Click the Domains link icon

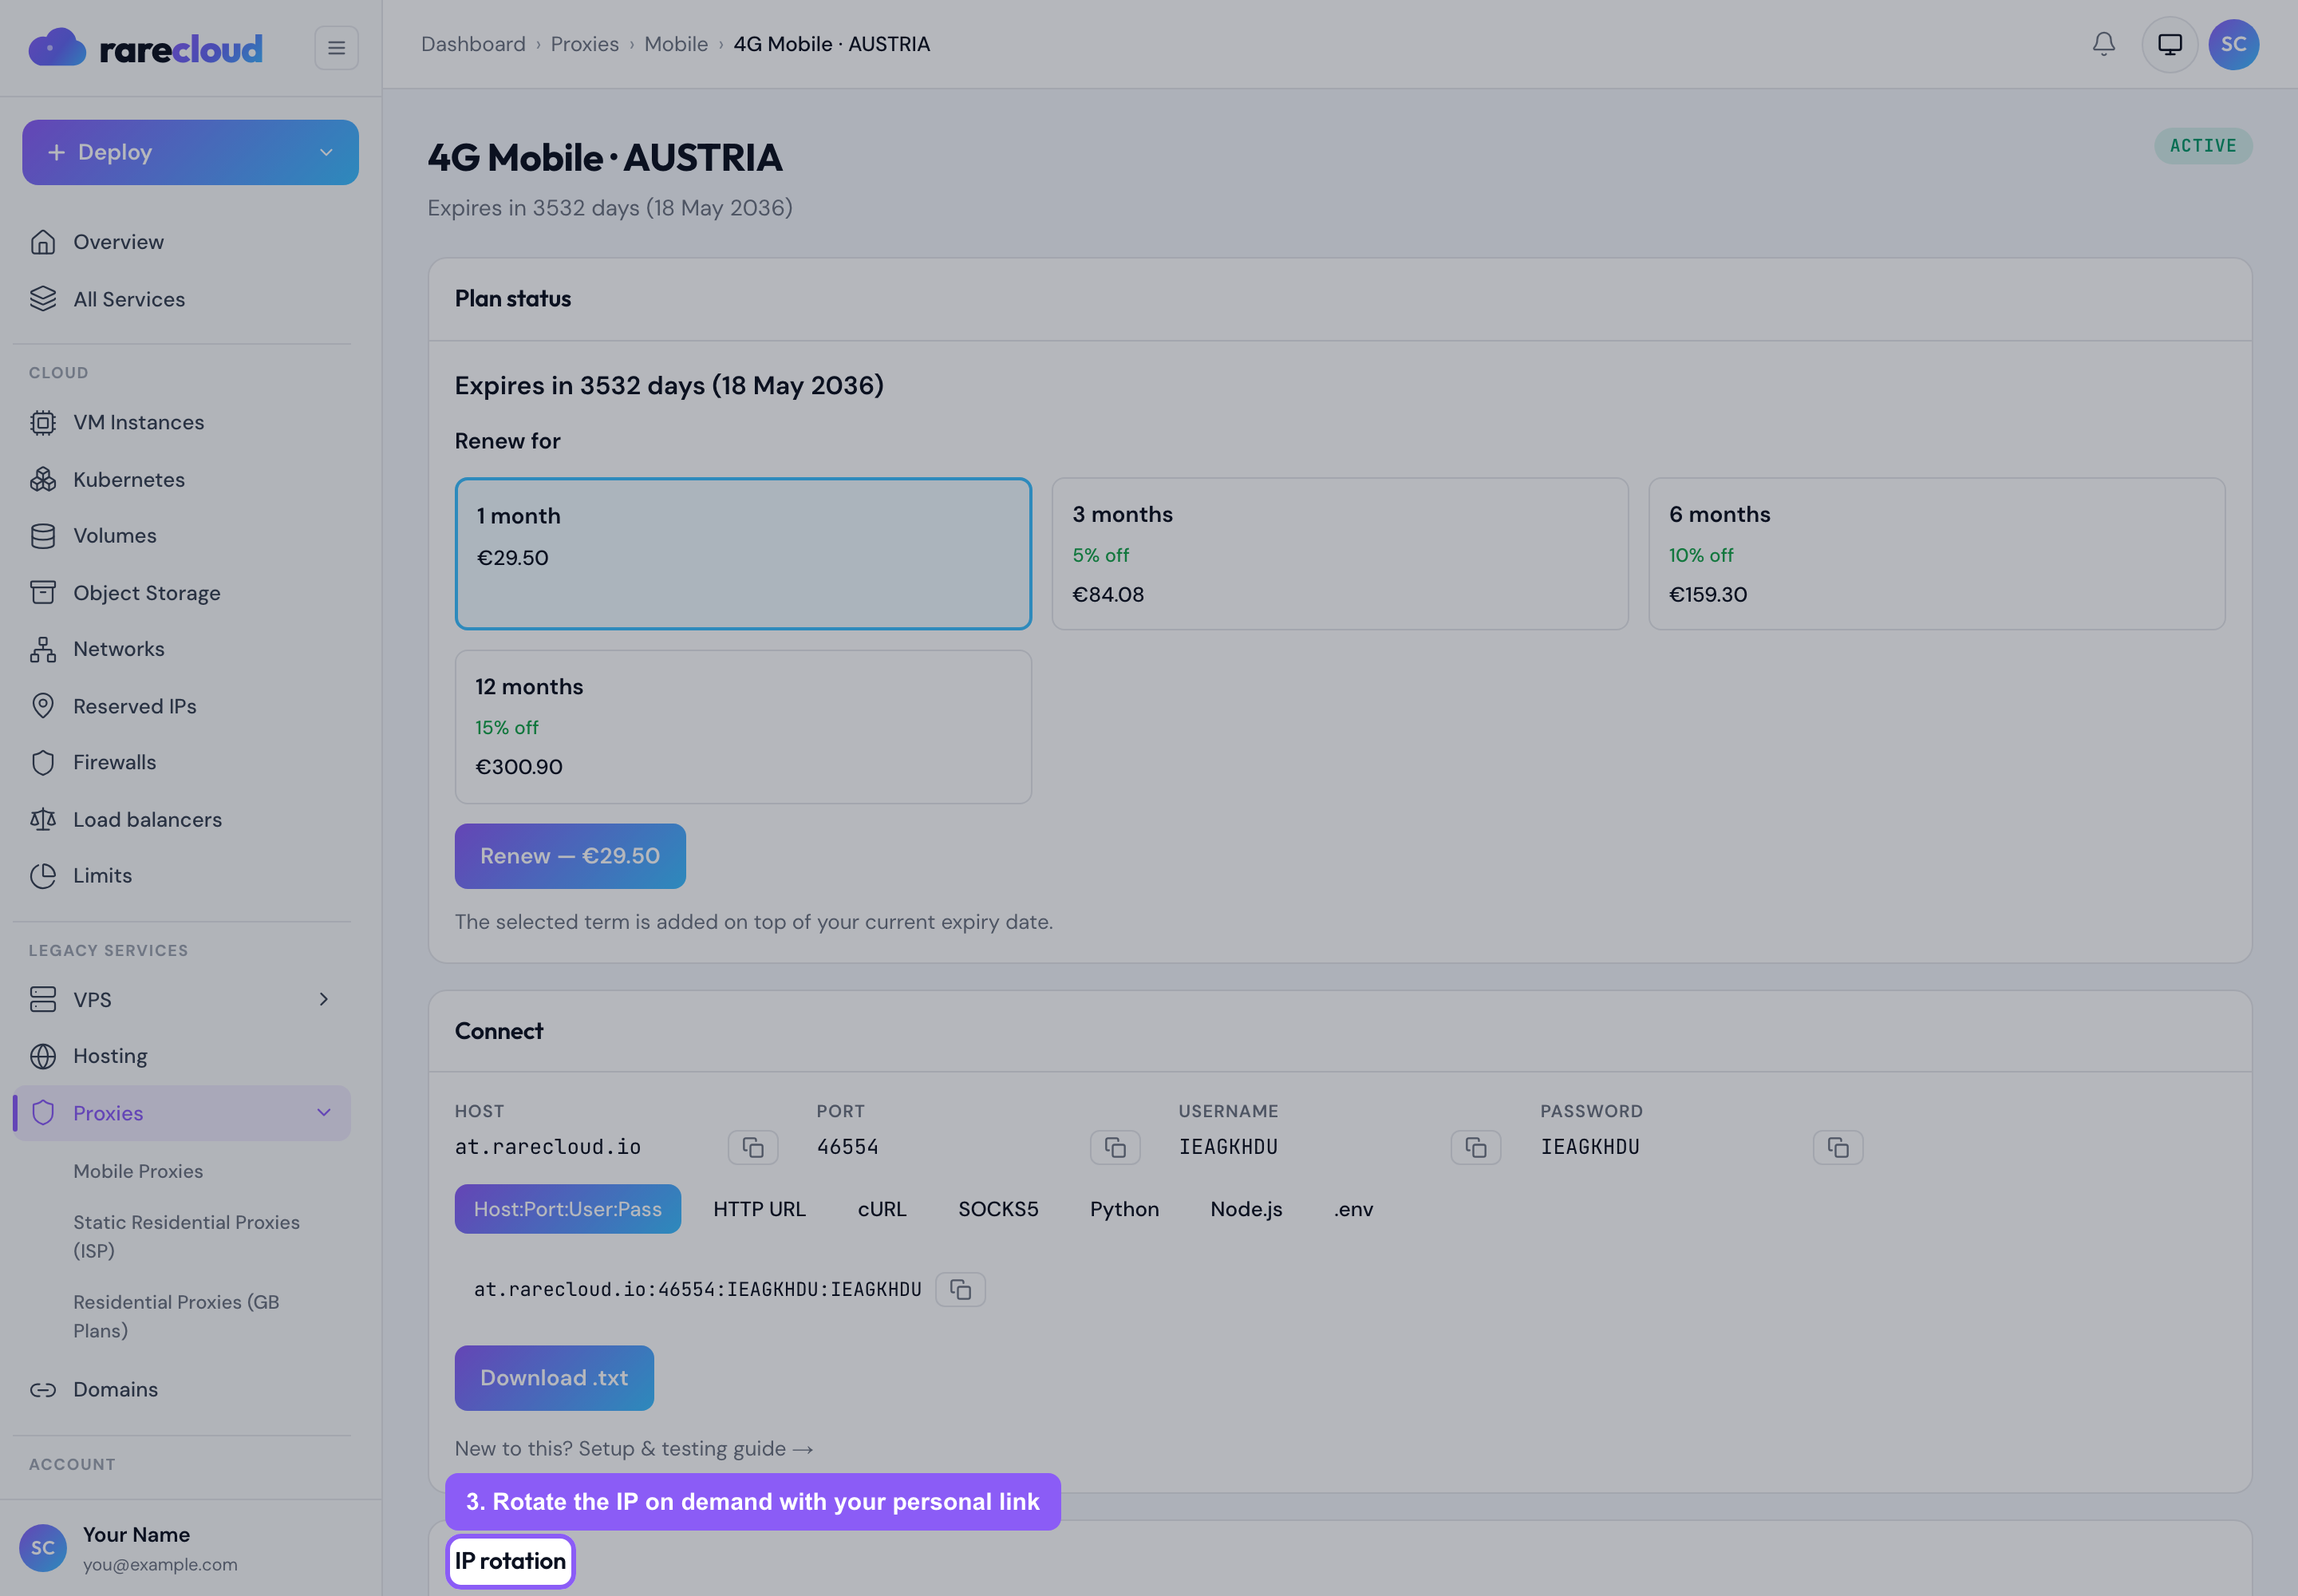[x=43, y=1389]
